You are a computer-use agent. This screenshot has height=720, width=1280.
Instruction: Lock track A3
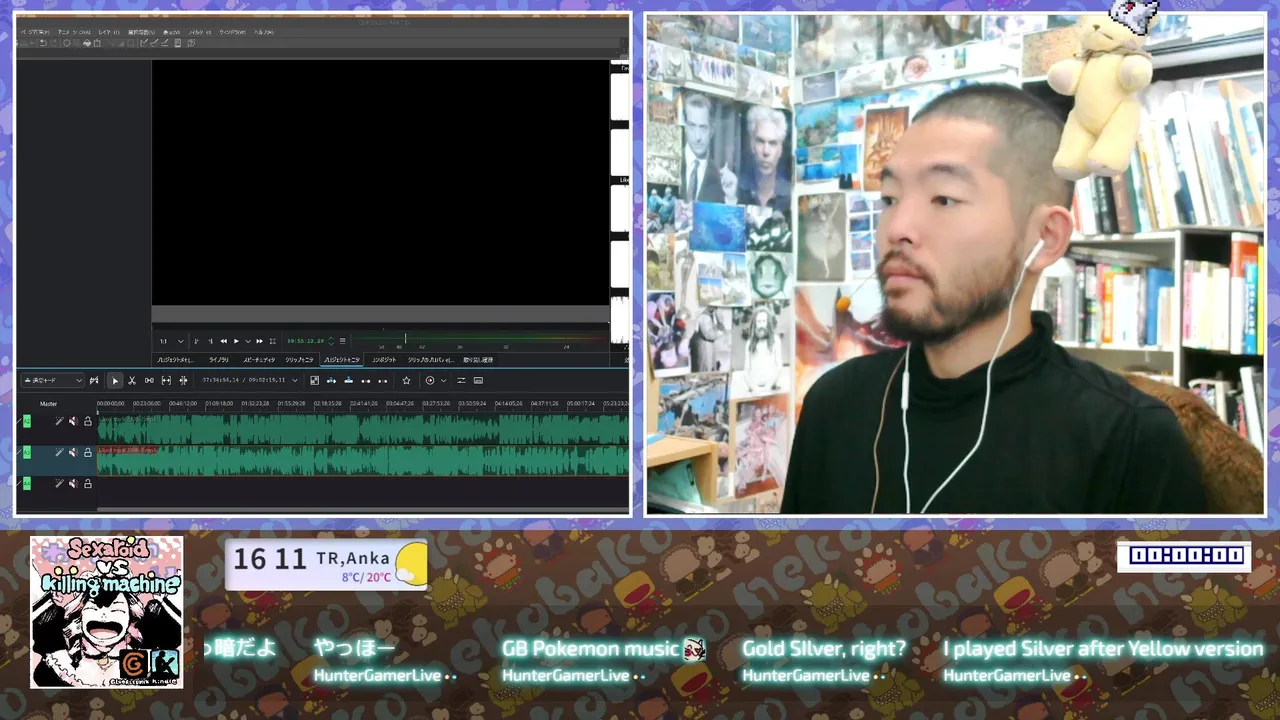pos(88,452)
